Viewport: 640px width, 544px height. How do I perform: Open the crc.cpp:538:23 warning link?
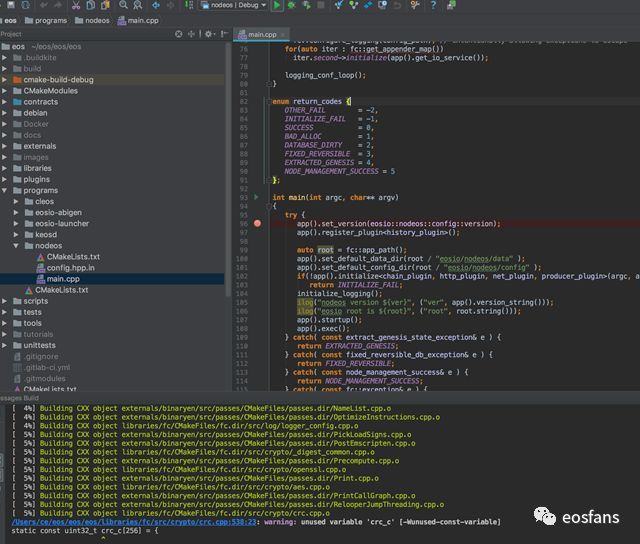coord(134,522)
